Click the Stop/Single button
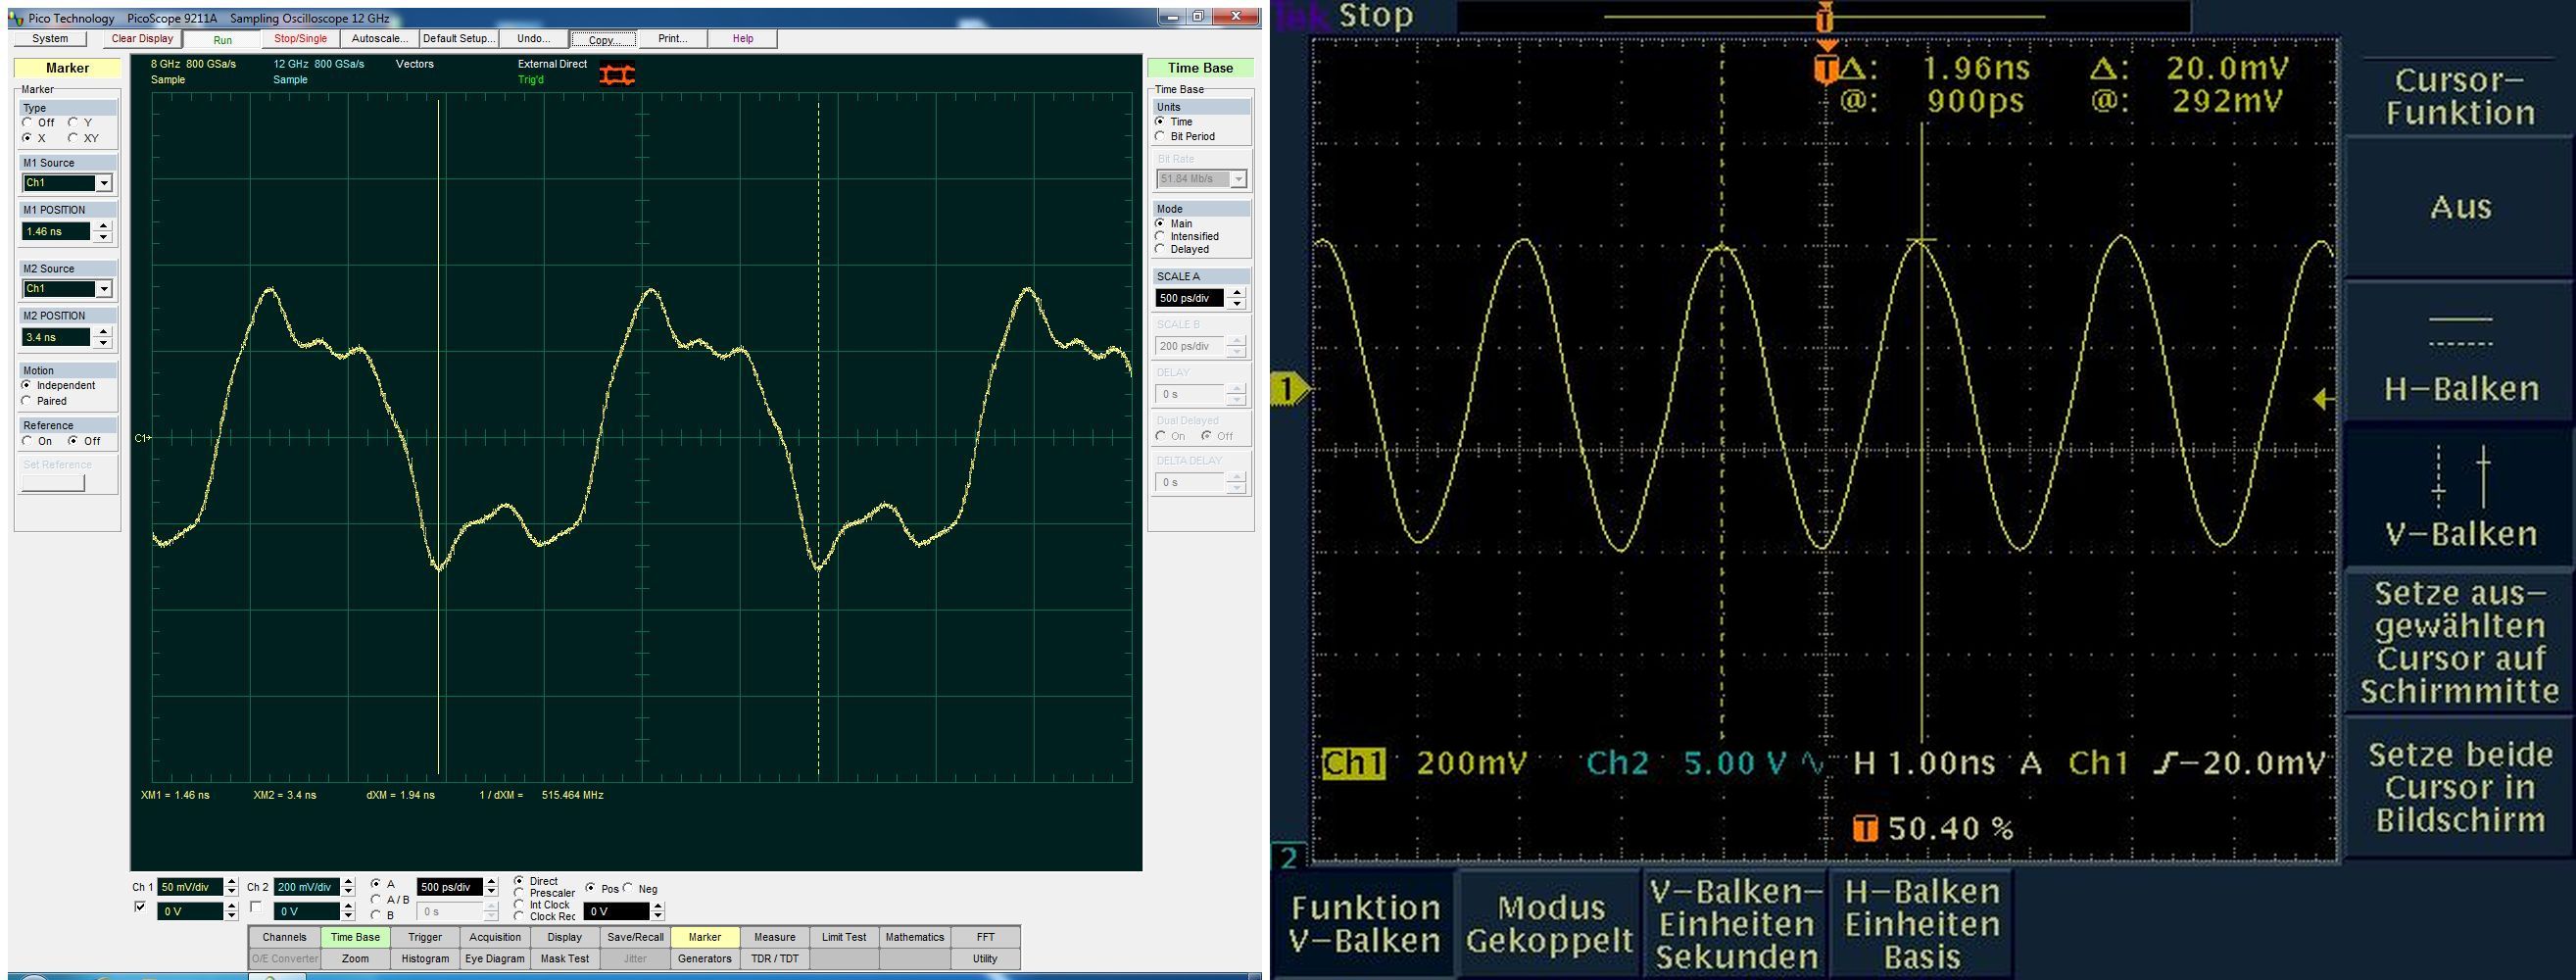 click(x=300, y=39)
